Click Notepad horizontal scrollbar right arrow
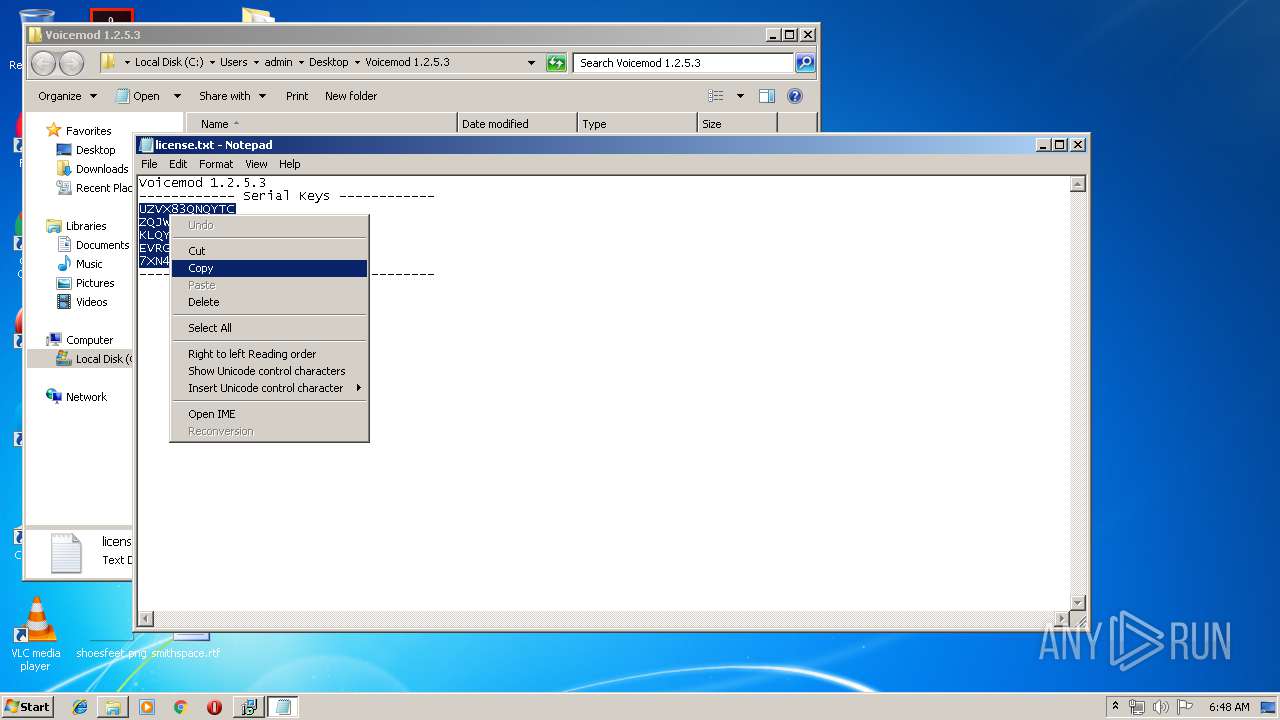Image resolution: width=1280 pixels, height=720 pixels. pos(1062,619)
